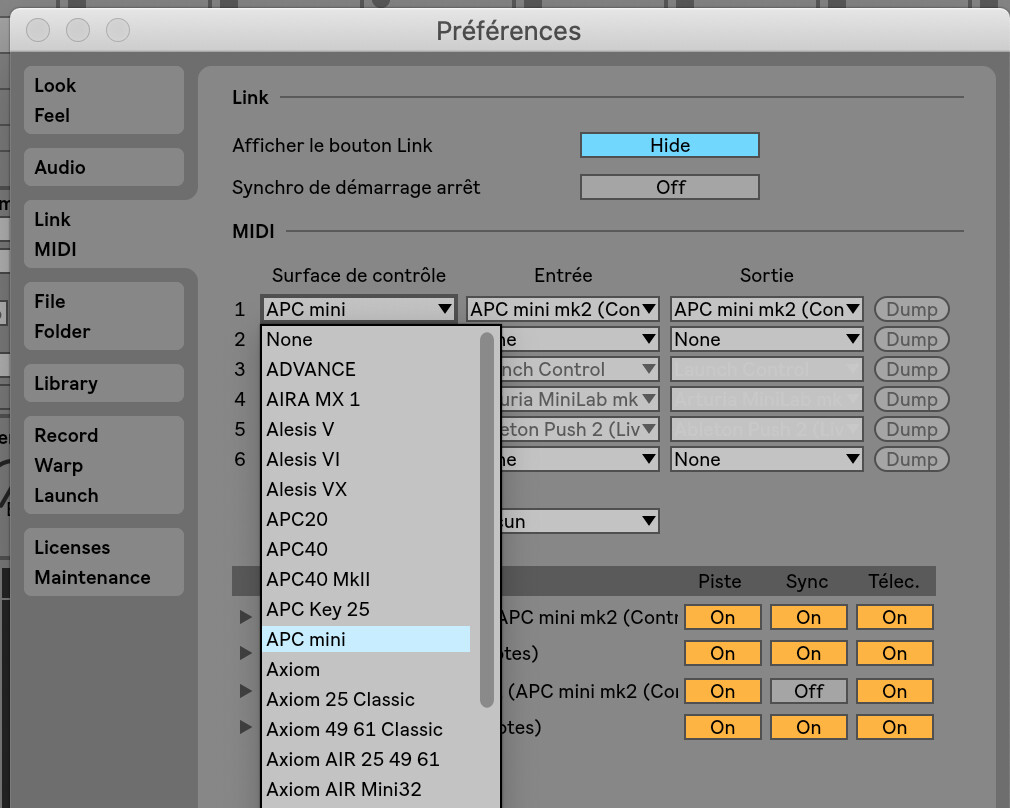Viewport: 1010px width, 808px height.
Task: Open the Library preferences tab
Action: [104, 383]
